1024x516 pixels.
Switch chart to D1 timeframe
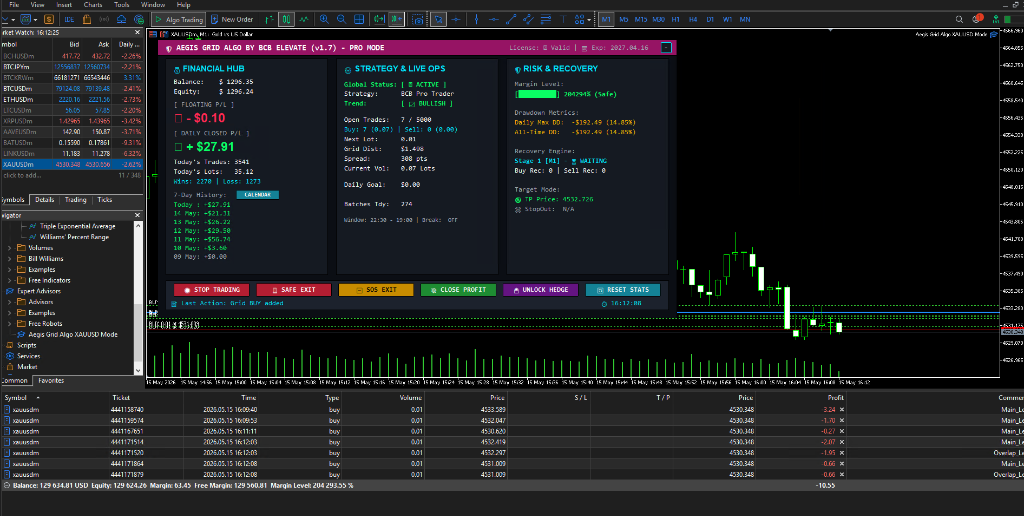tap(710, 20)
